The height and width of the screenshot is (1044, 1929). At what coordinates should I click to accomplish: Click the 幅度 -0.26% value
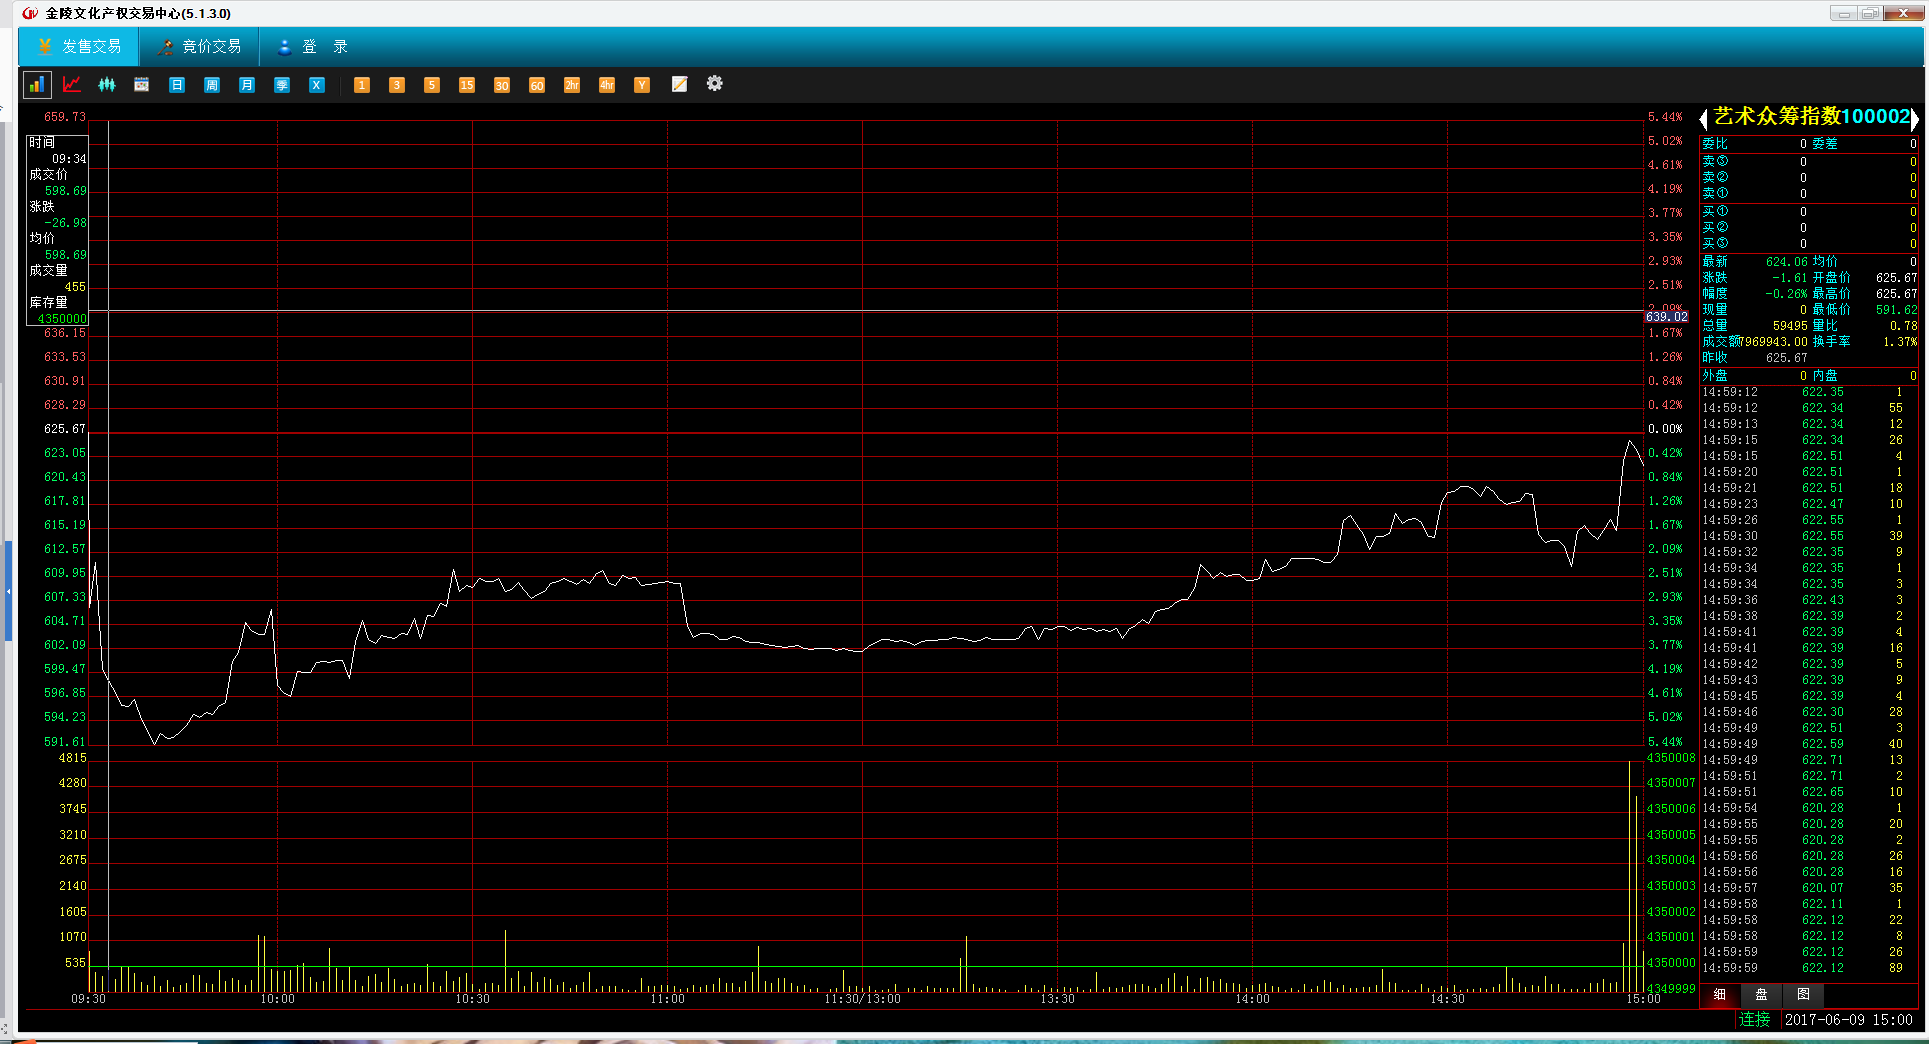[x=1787, y=294]
